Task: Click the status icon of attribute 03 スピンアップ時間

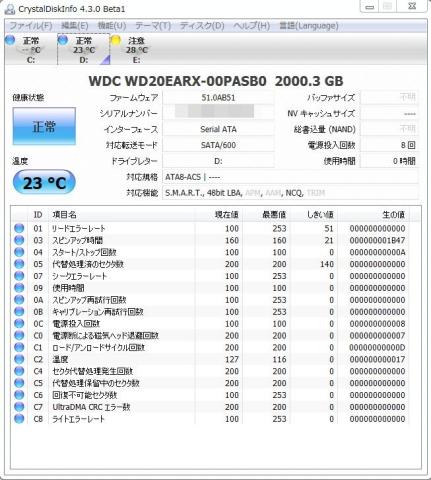Action: [x=19, y=240]
